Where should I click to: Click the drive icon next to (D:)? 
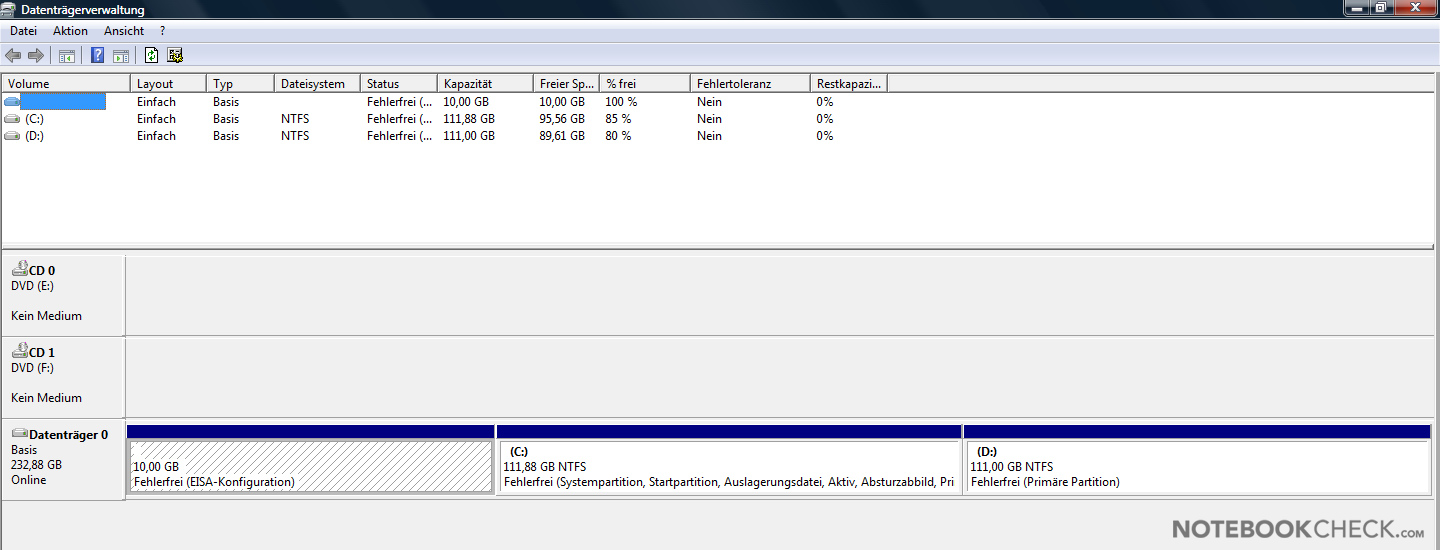pyautogui.click(x=12, y=136)
